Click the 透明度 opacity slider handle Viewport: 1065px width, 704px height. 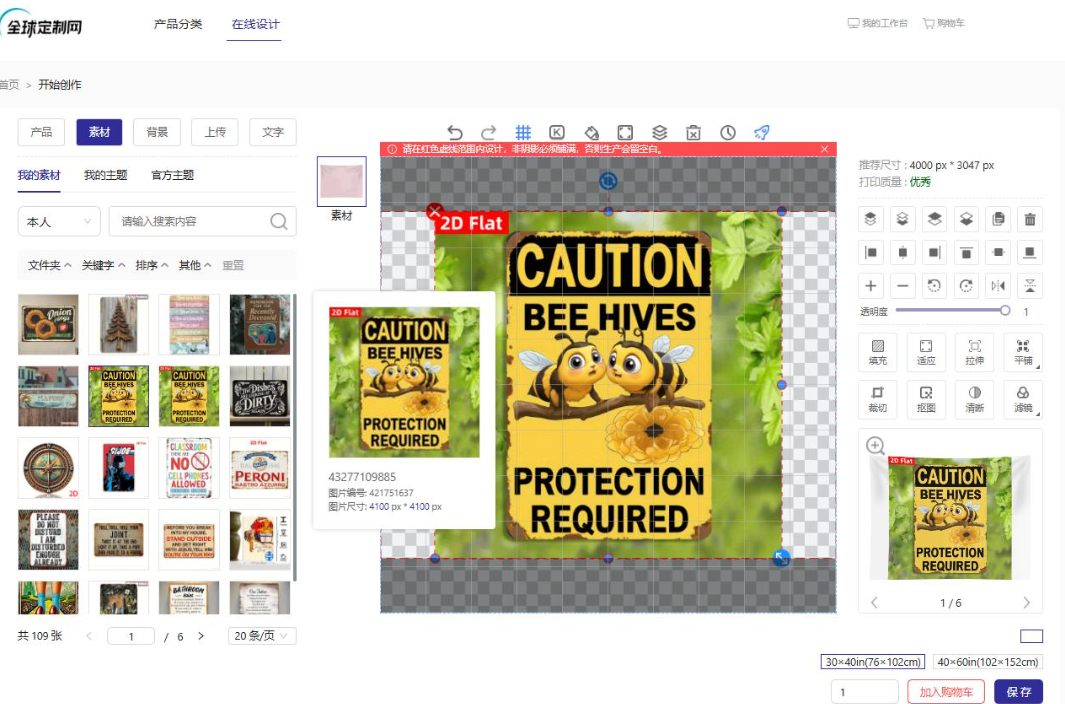click(1005, 311)
